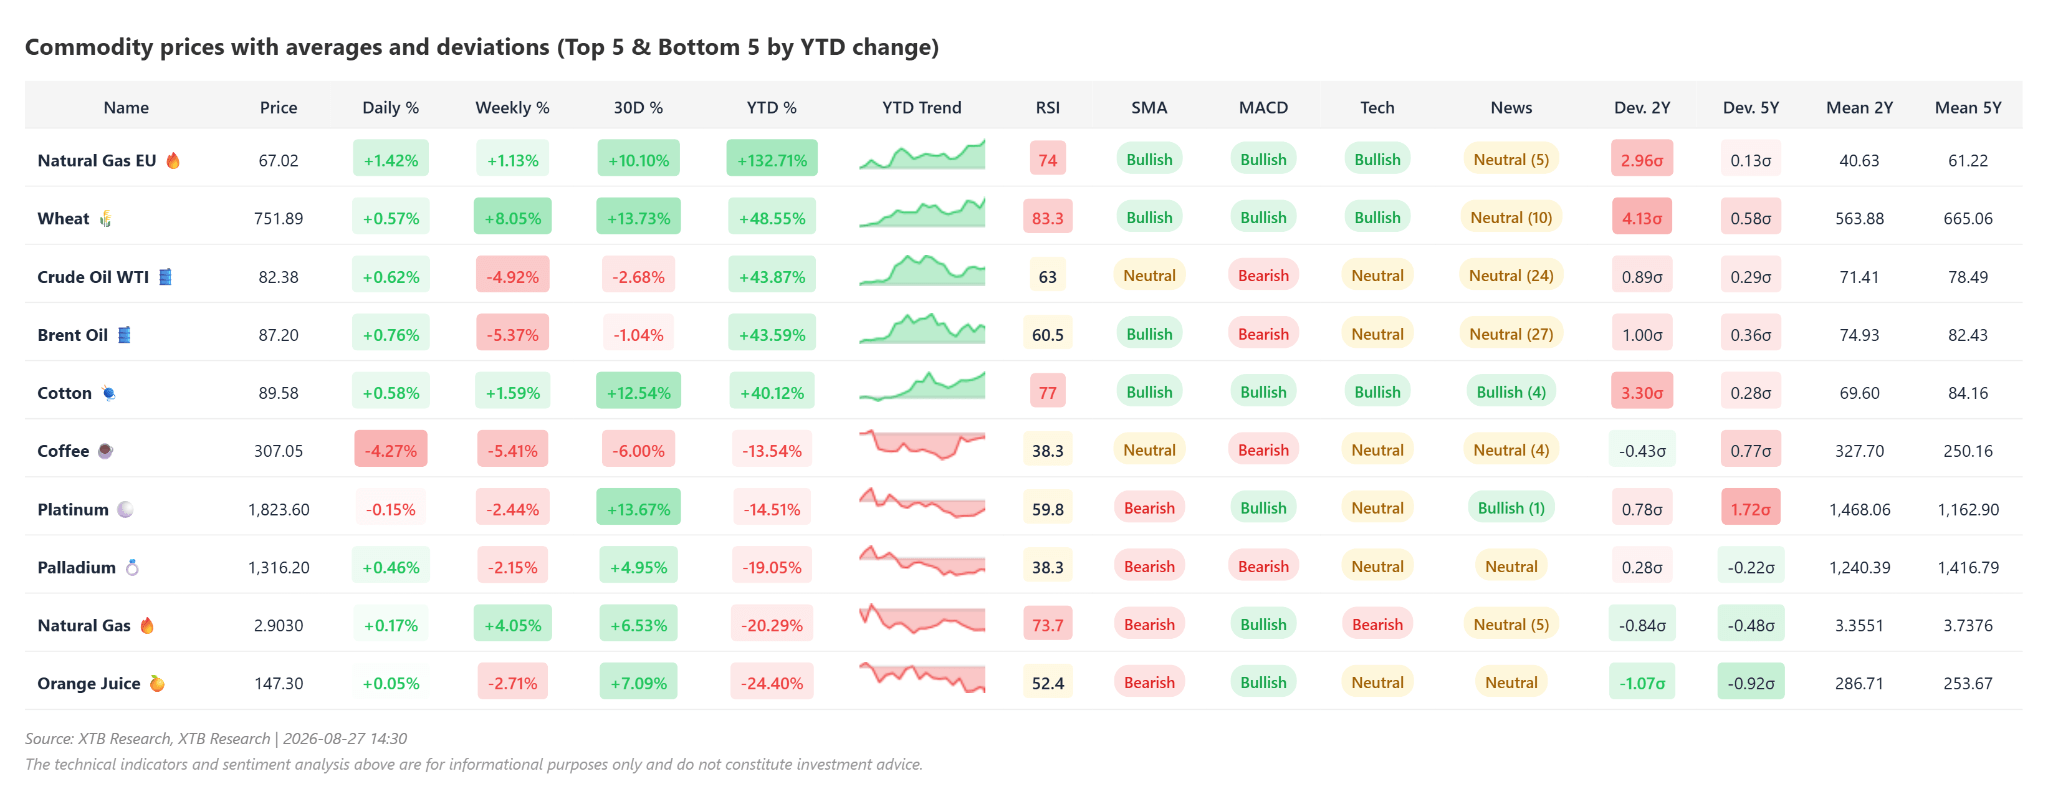The width and height of the screenshot is (2048, 799).
Task: Click the ring icon beside Palladium
Action: pyautogui.click(x=132, y=567)
